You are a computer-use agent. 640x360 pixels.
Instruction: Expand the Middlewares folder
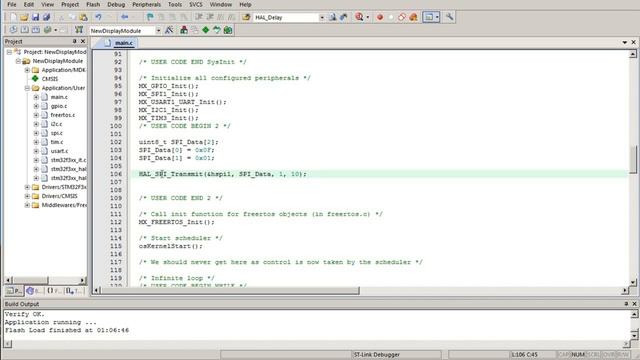coord(27,205)
